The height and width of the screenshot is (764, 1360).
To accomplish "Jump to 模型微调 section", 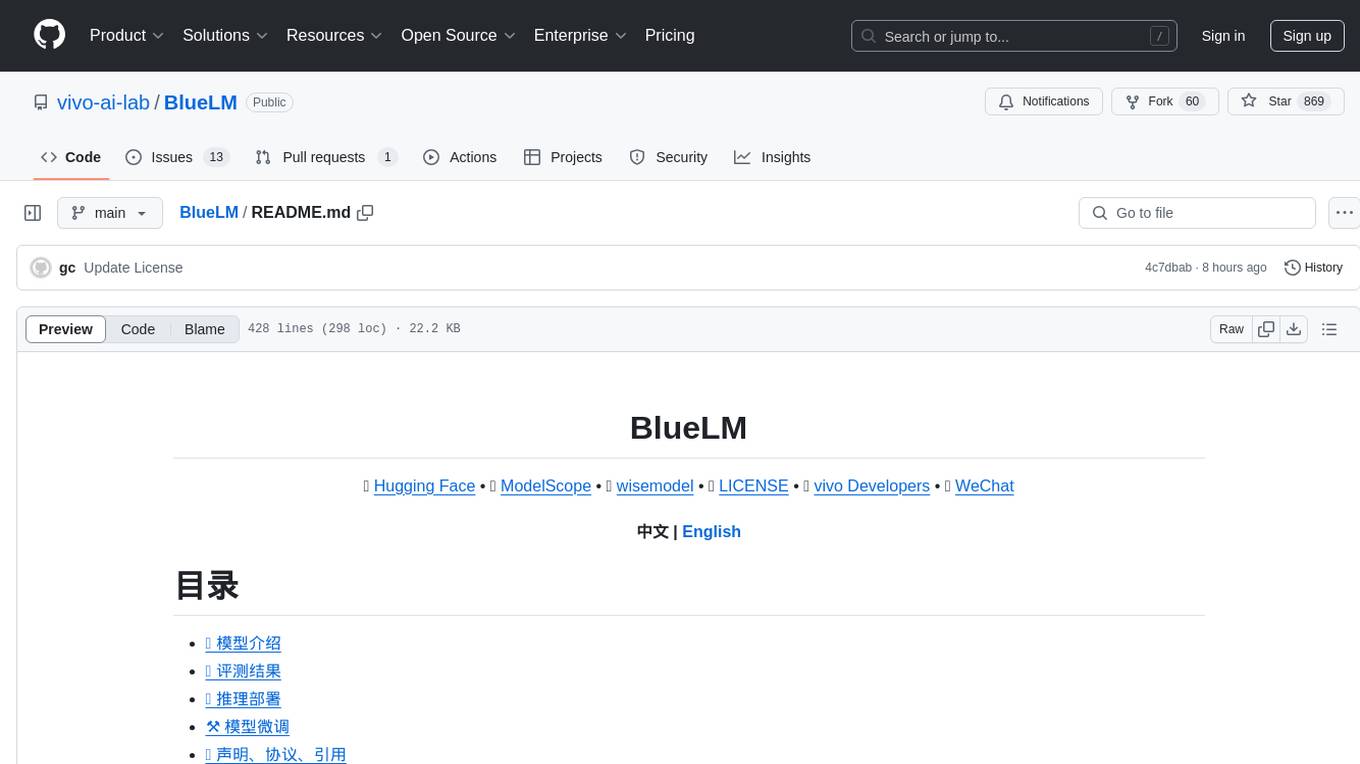I will (x=247, y=727).
